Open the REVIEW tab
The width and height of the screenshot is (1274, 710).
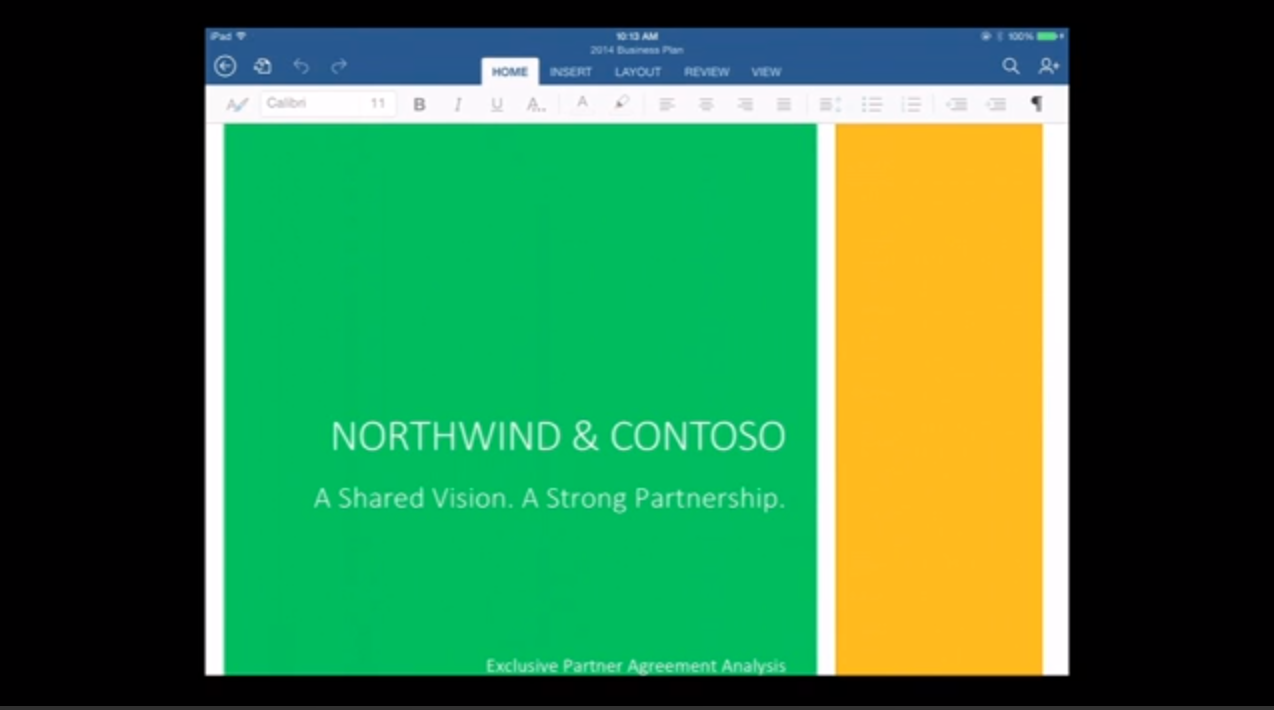[707, 72]
